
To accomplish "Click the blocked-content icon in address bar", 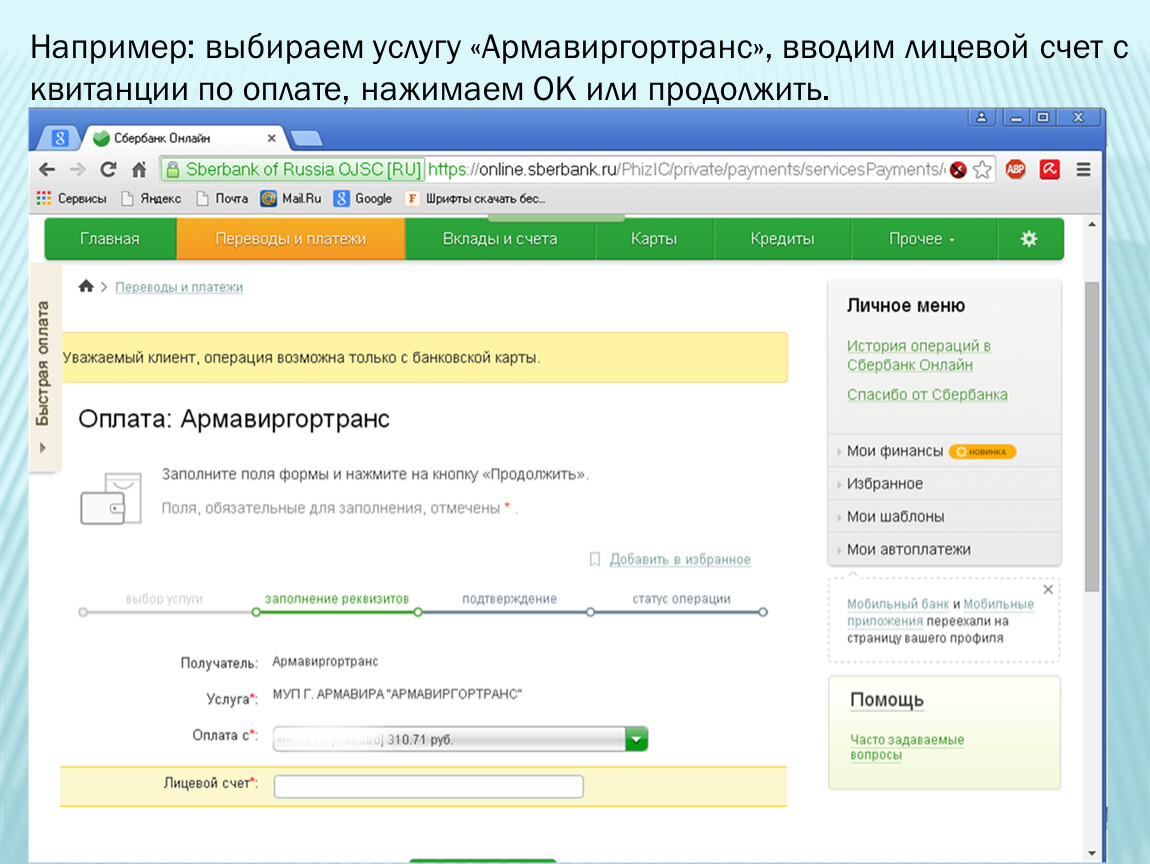I will [958, 170].
